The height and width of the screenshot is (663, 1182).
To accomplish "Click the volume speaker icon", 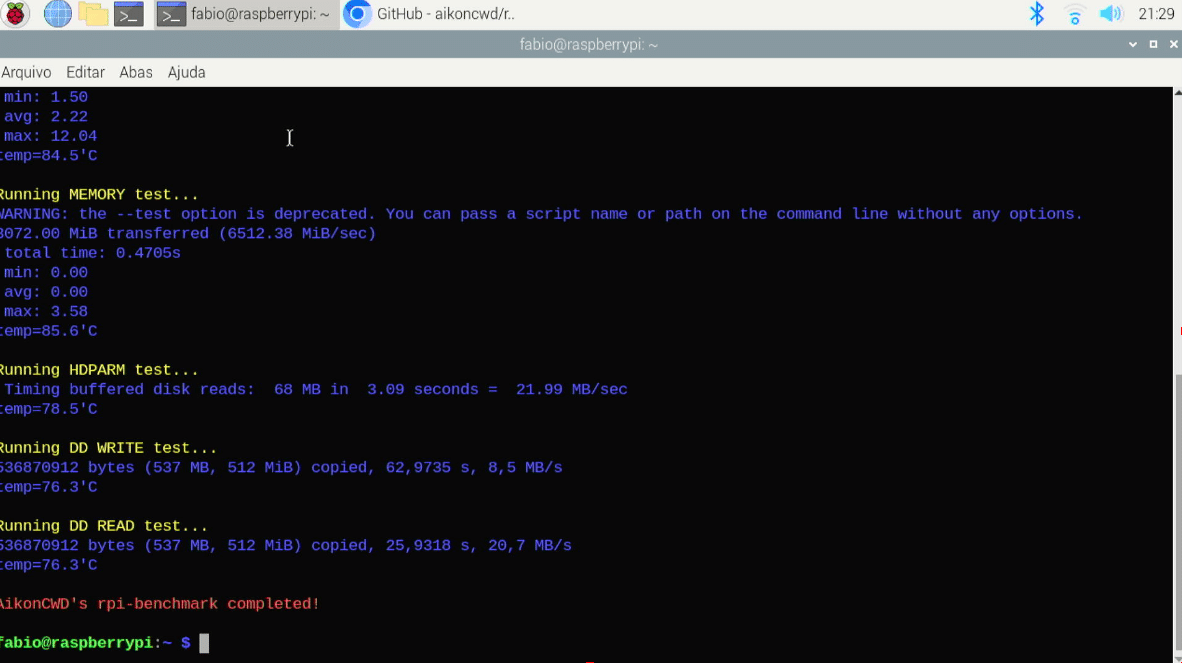I will pyautogui.click(x=1110, y=14).
